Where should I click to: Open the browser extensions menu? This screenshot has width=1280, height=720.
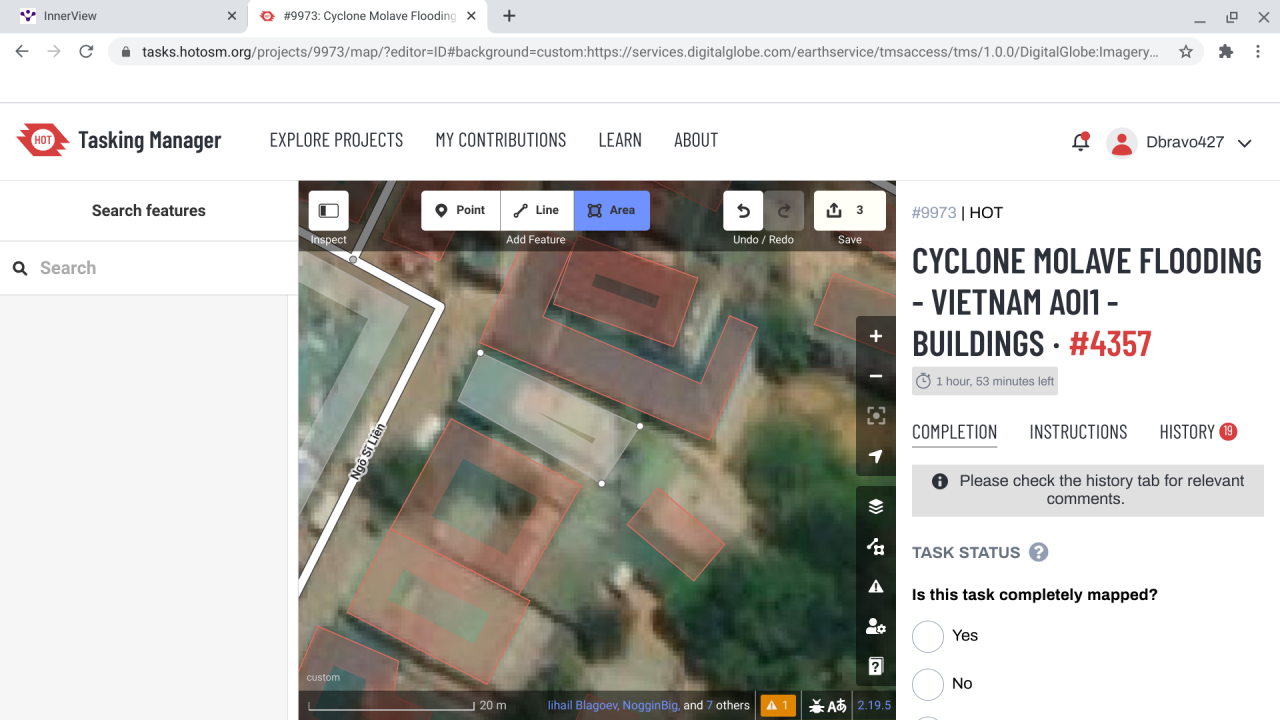pos(1226,51)
